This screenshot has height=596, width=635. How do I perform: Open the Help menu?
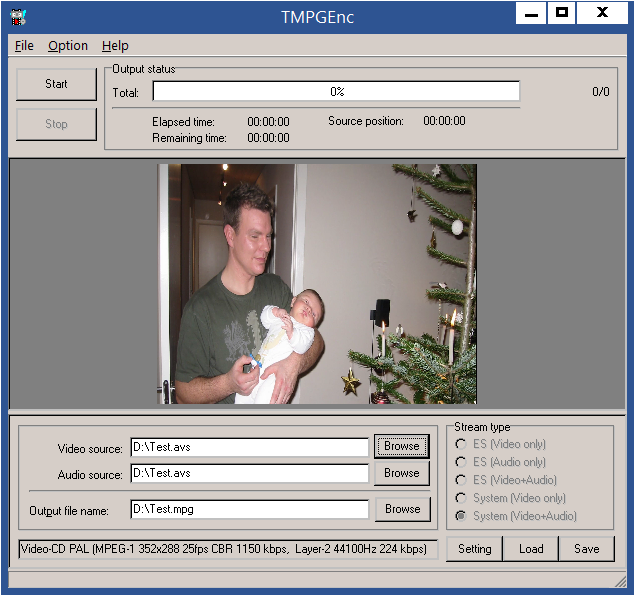(x=115, y=46)
